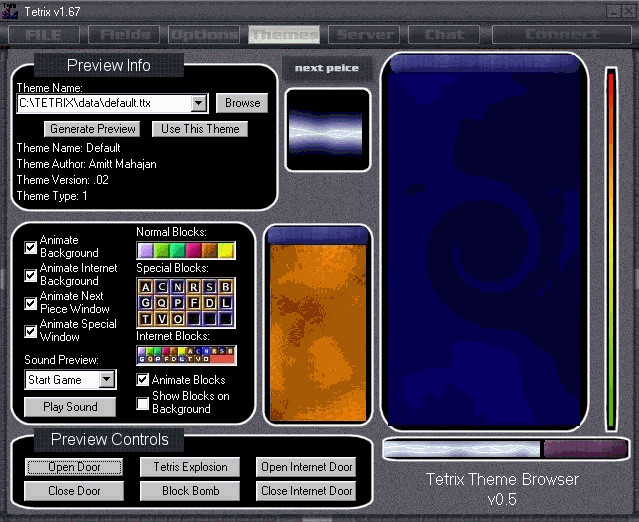The height and width of the screenshot is (522, 639).
Task: Switch to the Fields tab
Action: pyautogui.click(x=125, y=35)
